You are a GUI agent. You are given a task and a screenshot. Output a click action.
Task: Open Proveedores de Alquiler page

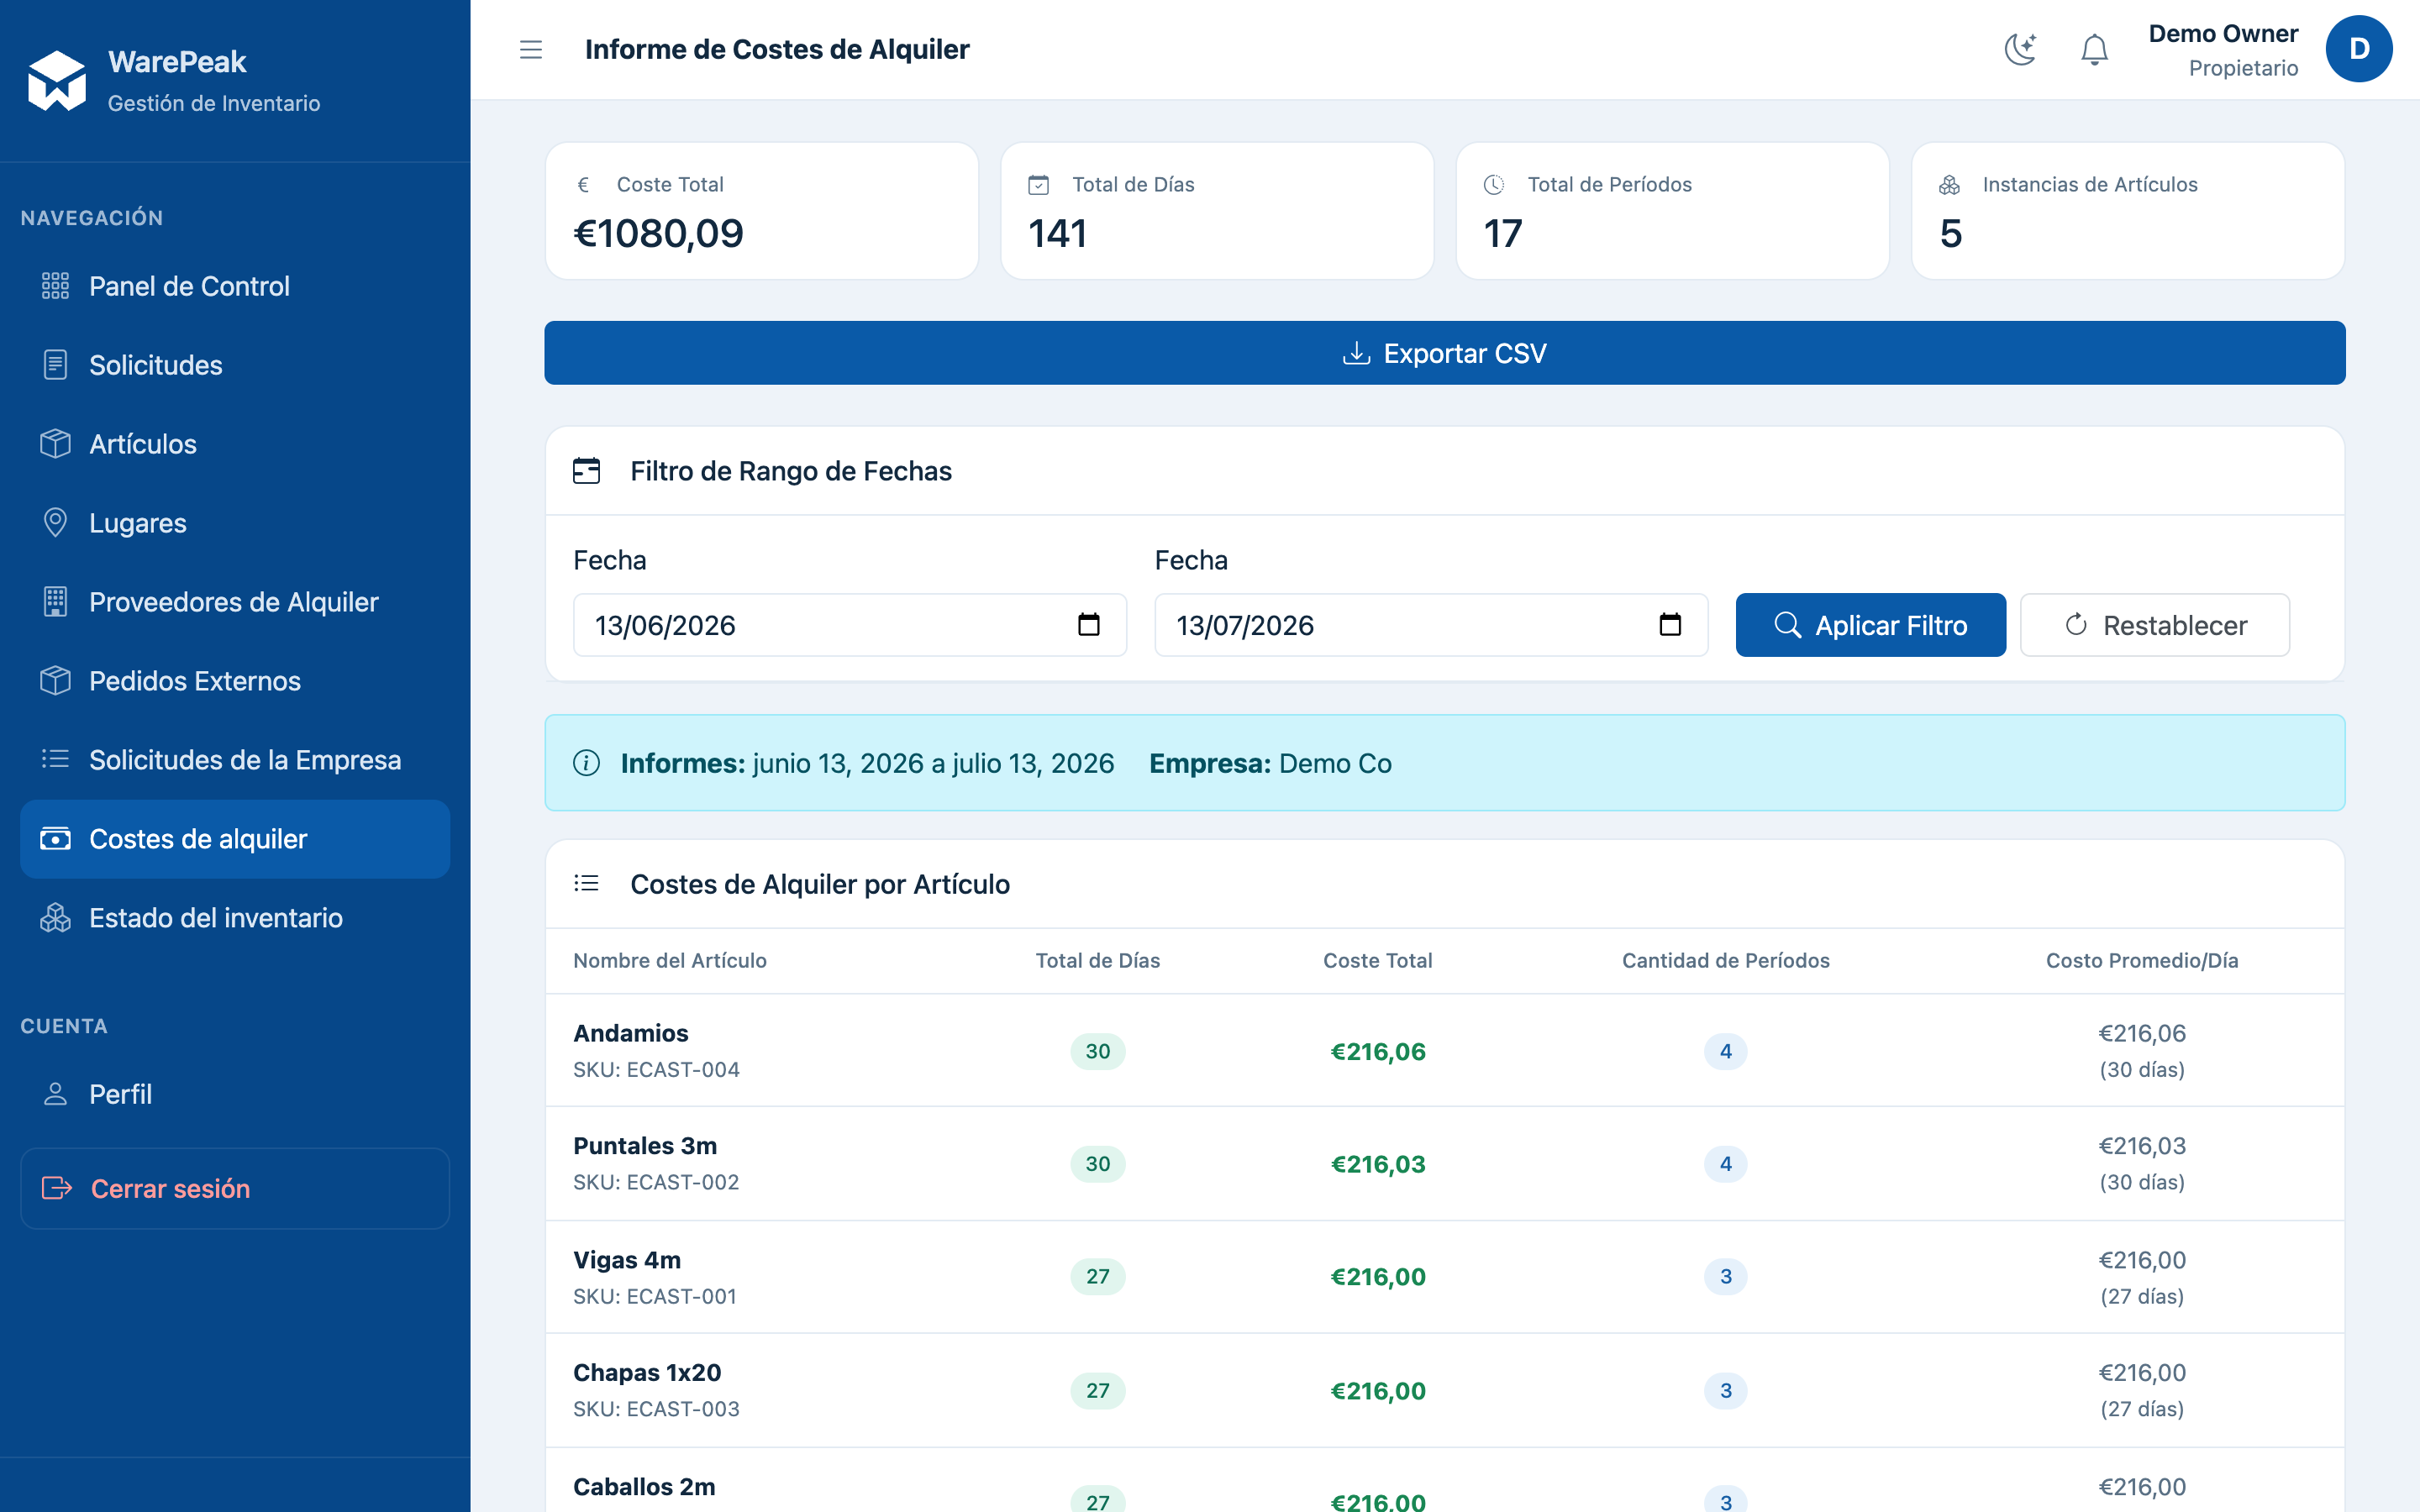click(x=235, y=602)
